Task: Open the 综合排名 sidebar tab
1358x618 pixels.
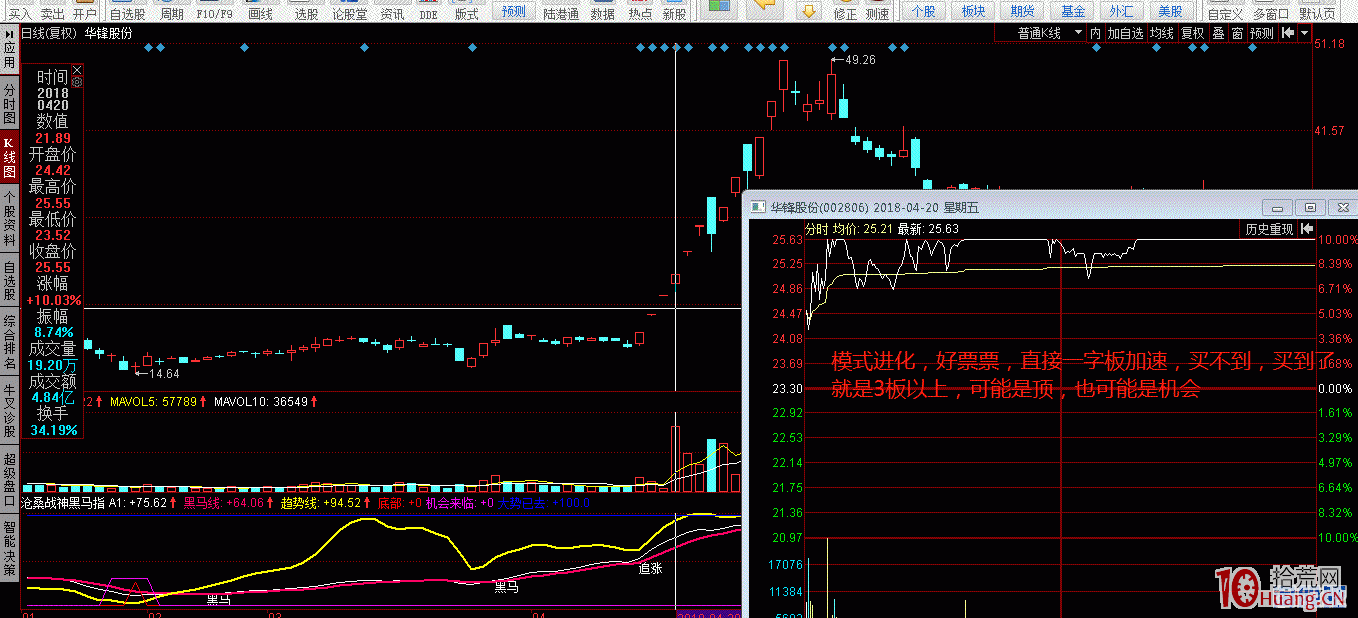Action: pyautogui.click(x=9, y=341)
